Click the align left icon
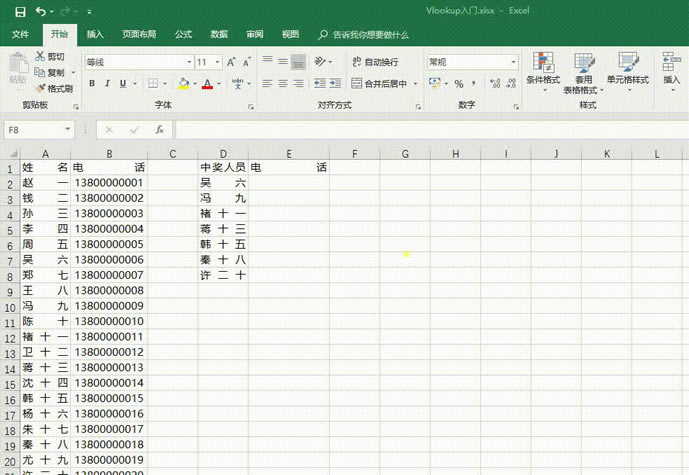Image resolution: width=689 pixels, height=475 pixels. (267, 83)
